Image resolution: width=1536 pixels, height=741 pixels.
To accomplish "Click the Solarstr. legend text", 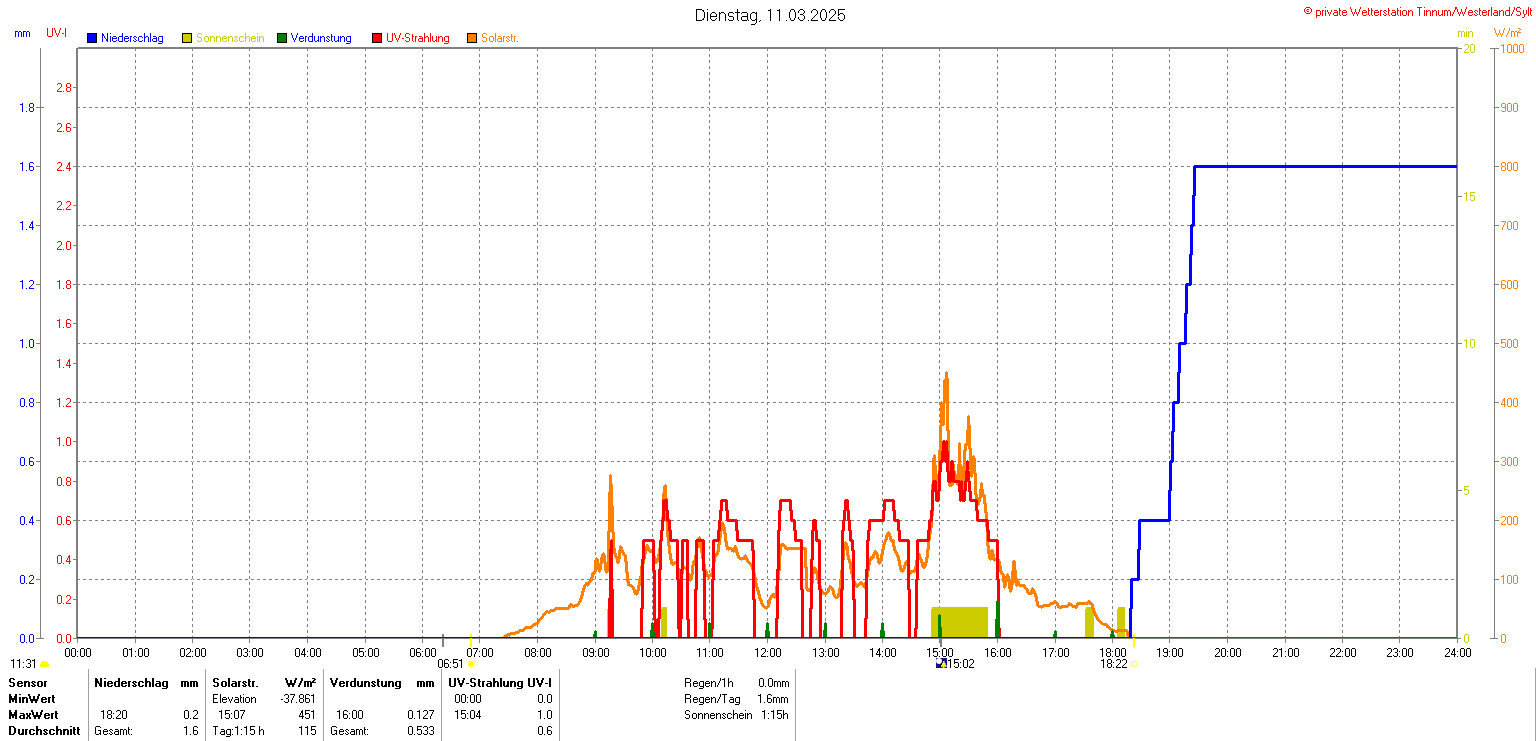I will click(499, 38).
